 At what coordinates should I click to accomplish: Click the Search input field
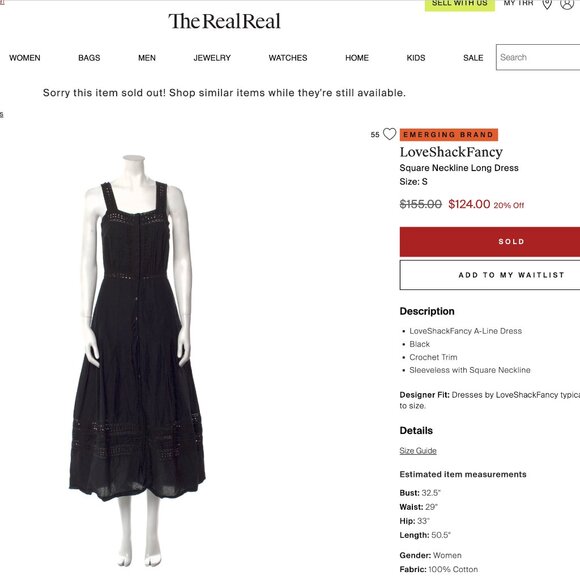538,57
